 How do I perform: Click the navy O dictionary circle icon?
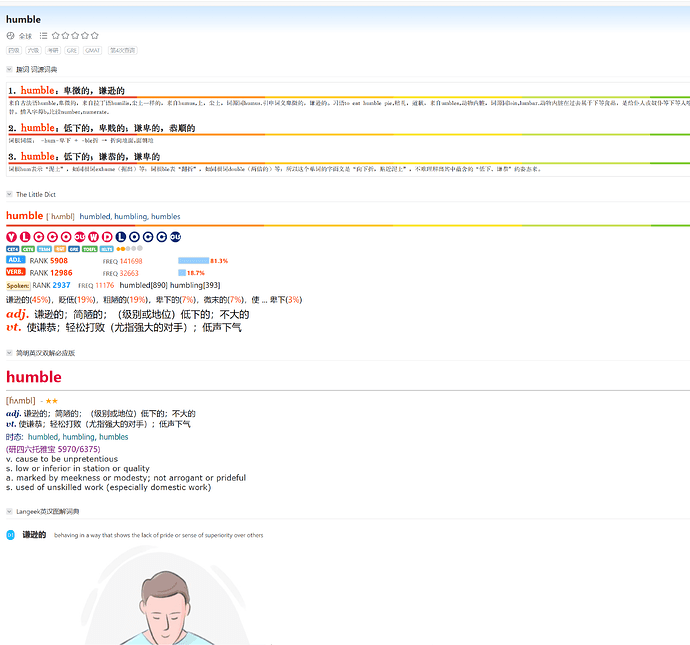[134, 237]
